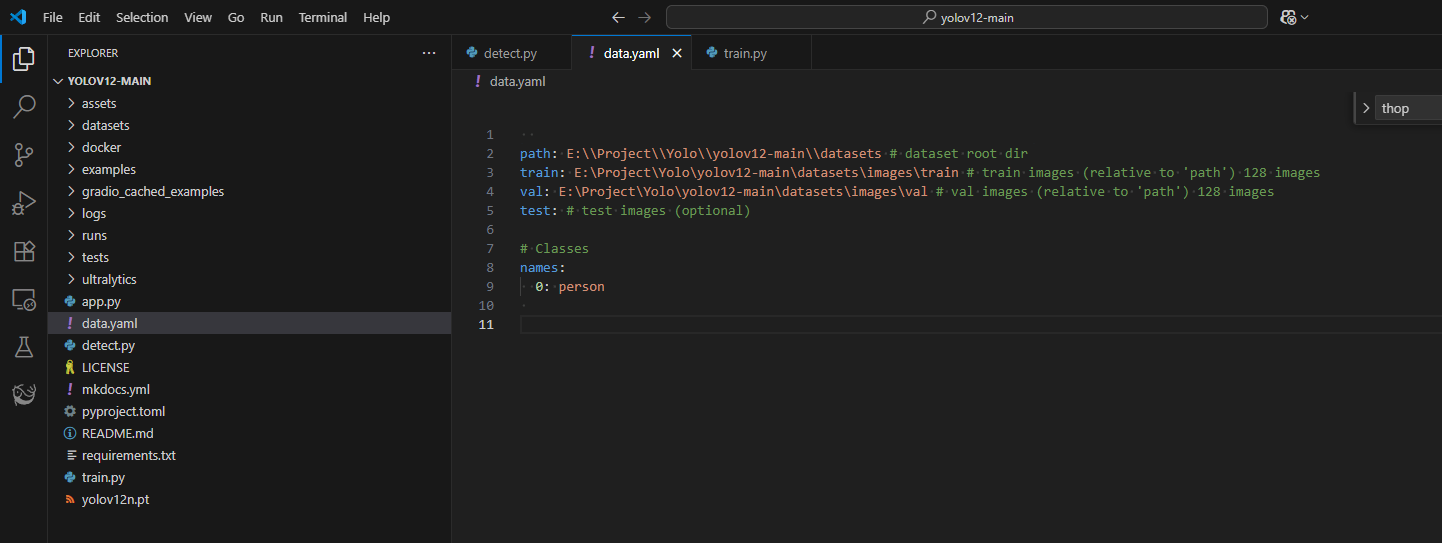The width and height of the screenshot is (1442, 543).
Task: Expand the tests folder
Action: (71, 257)
